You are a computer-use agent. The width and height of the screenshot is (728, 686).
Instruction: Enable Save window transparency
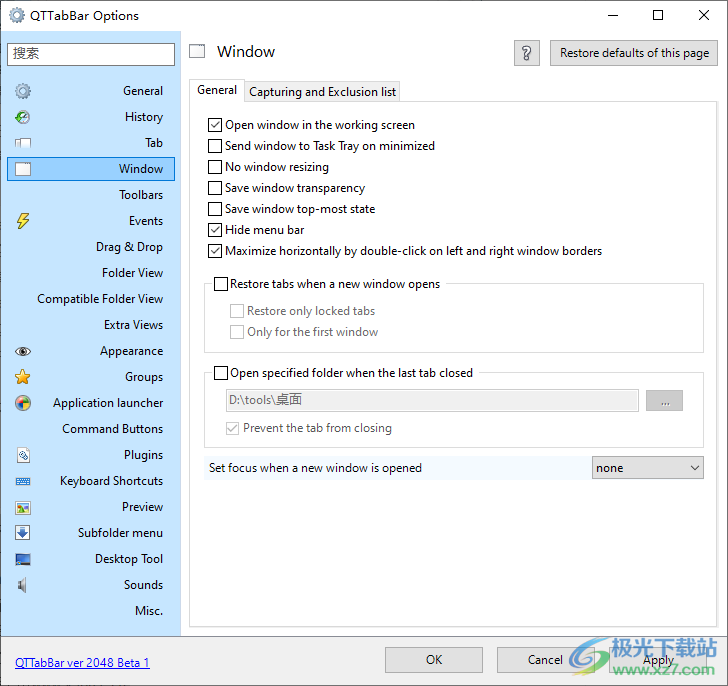click(x=214, y=188)
